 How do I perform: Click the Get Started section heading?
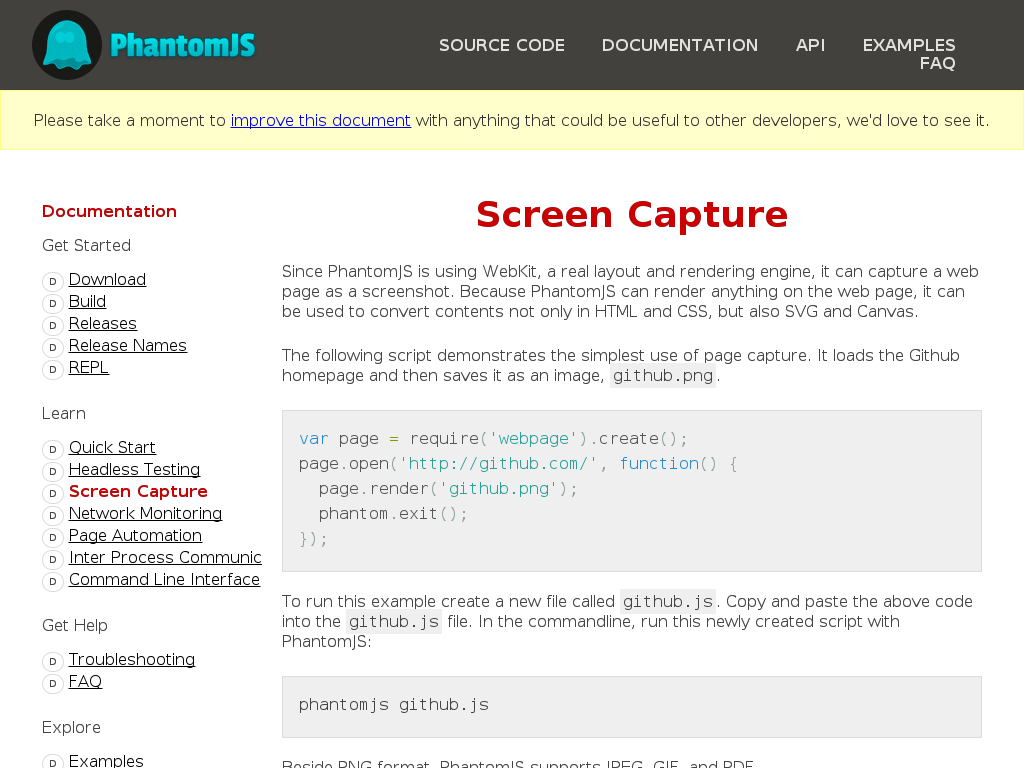point(86,246)
